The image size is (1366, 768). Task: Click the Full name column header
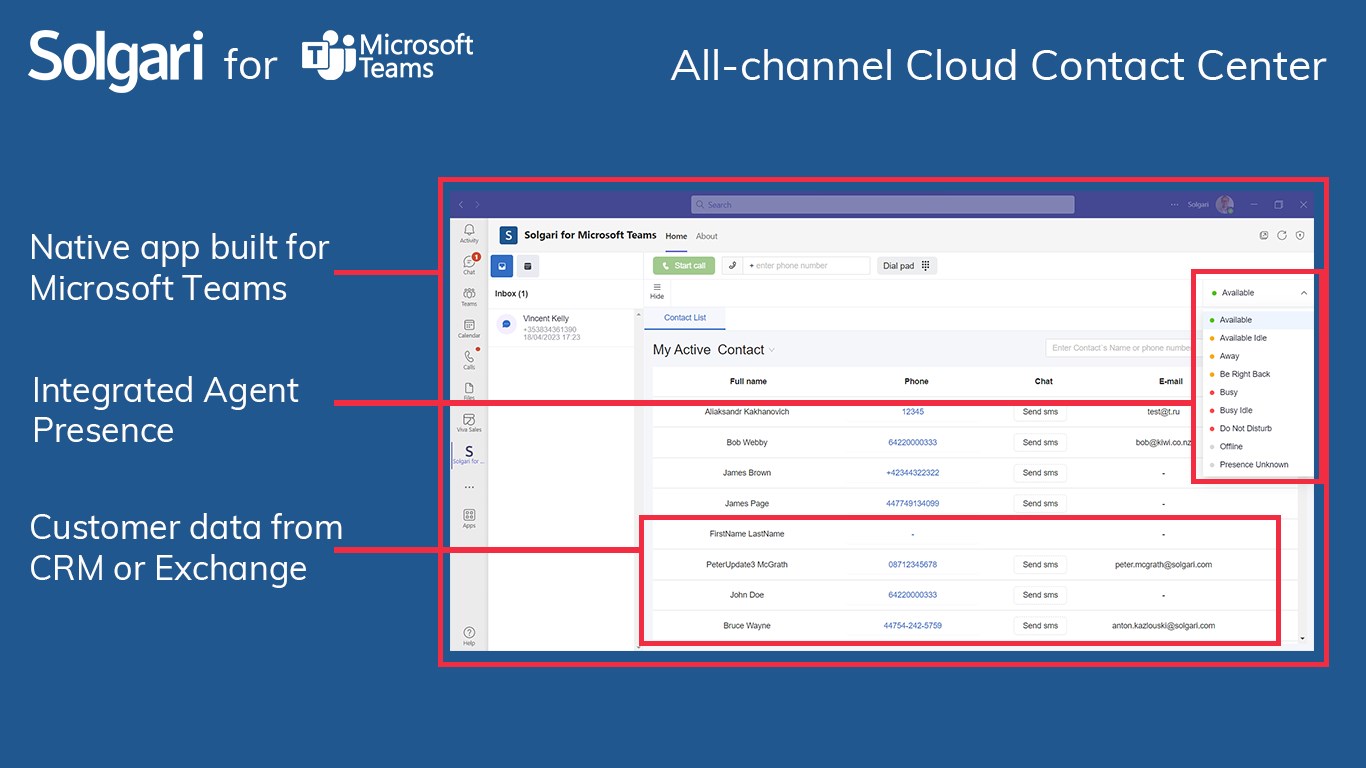[x=748, y=381]
